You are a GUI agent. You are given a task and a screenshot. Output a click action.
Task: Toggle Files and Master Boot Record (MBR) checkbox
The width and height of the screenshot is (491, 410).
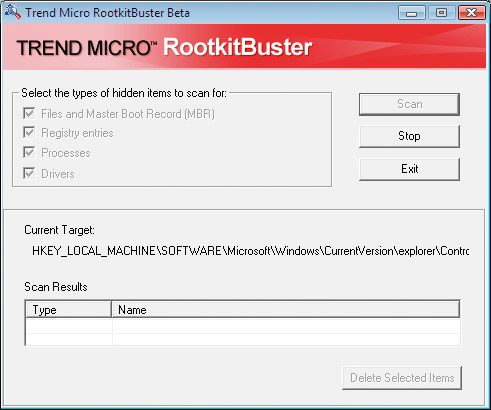(x=29, y=113)
